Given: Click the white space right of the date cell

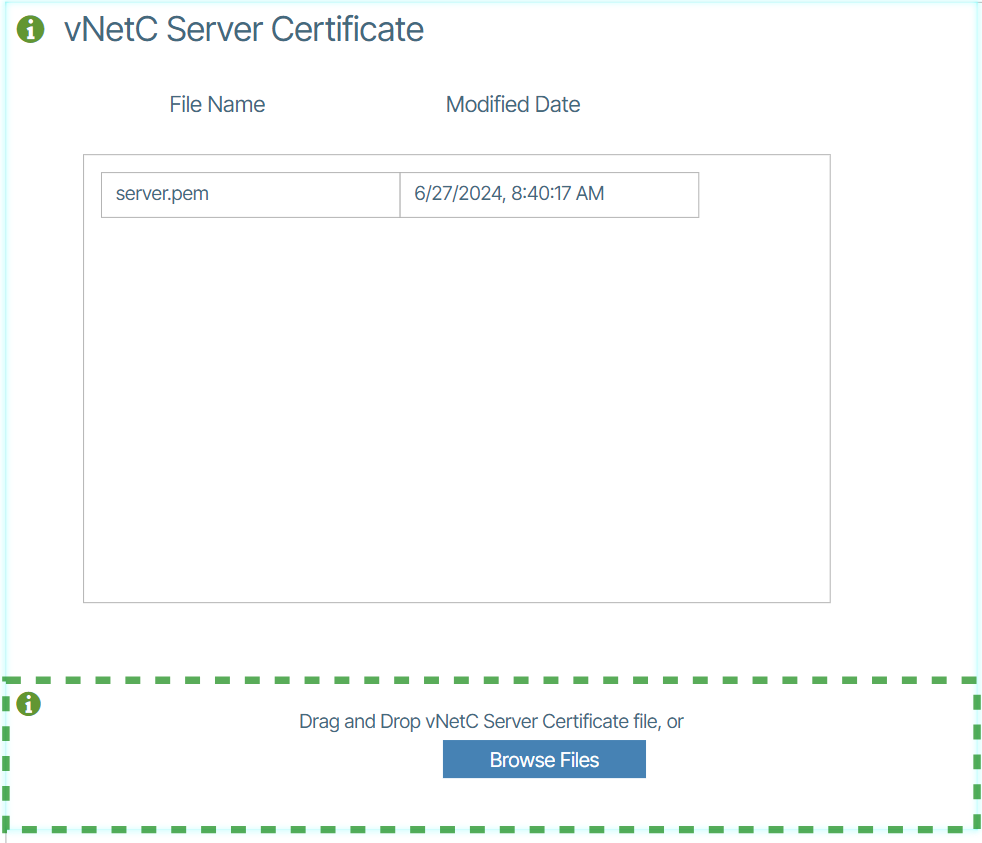Looking at the screenshot, I should (x=763, y=194).
